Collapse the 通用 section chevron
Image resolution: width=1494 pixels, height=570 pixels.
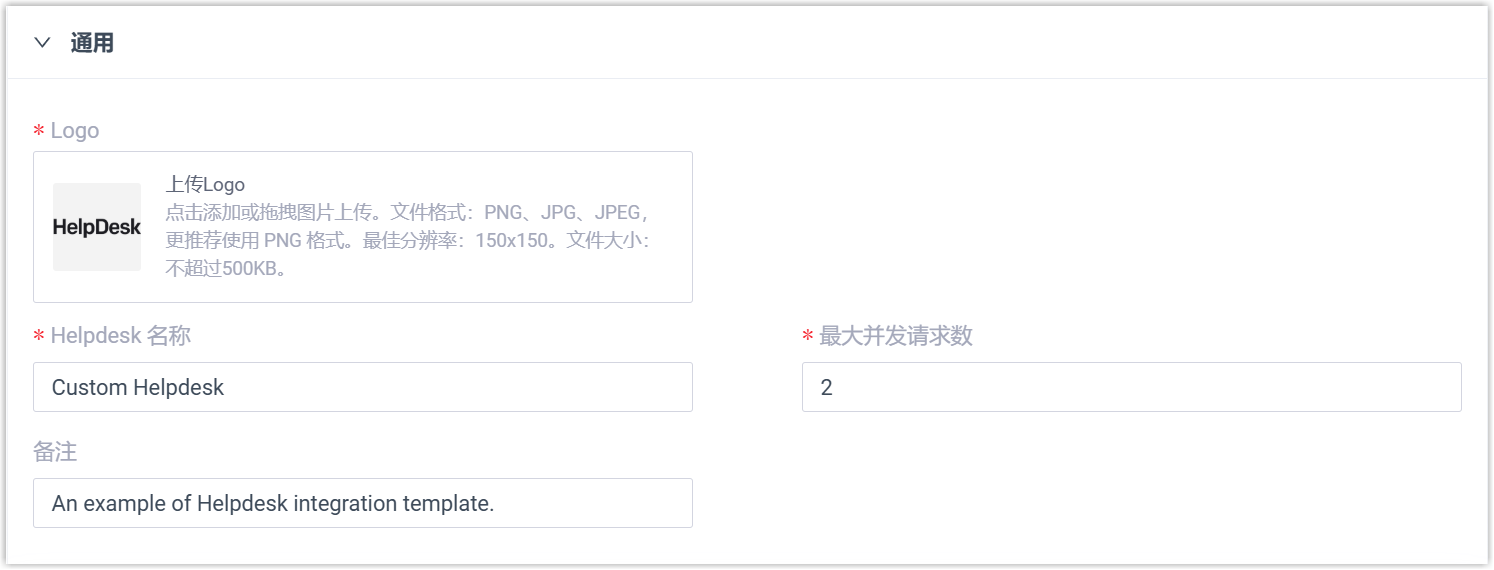(x=42, y=43)
